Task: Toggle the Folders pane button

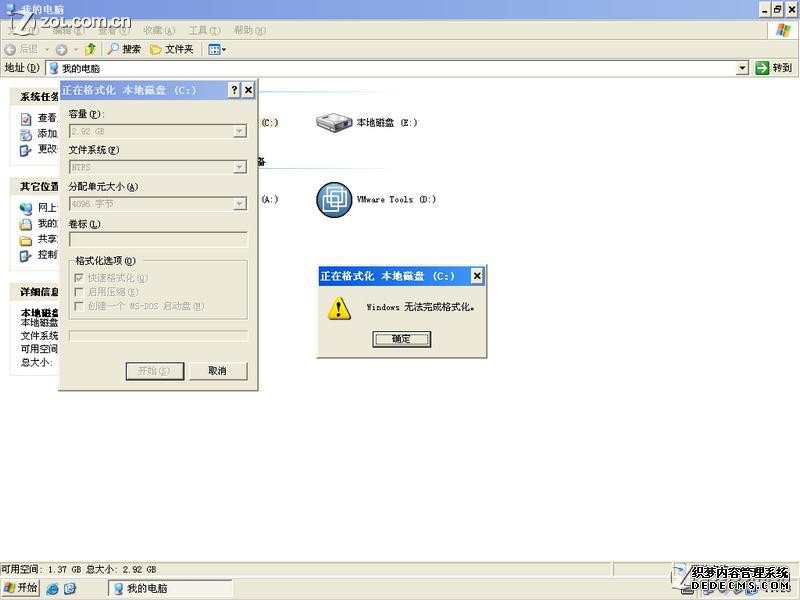Action: tap(172, 49)
